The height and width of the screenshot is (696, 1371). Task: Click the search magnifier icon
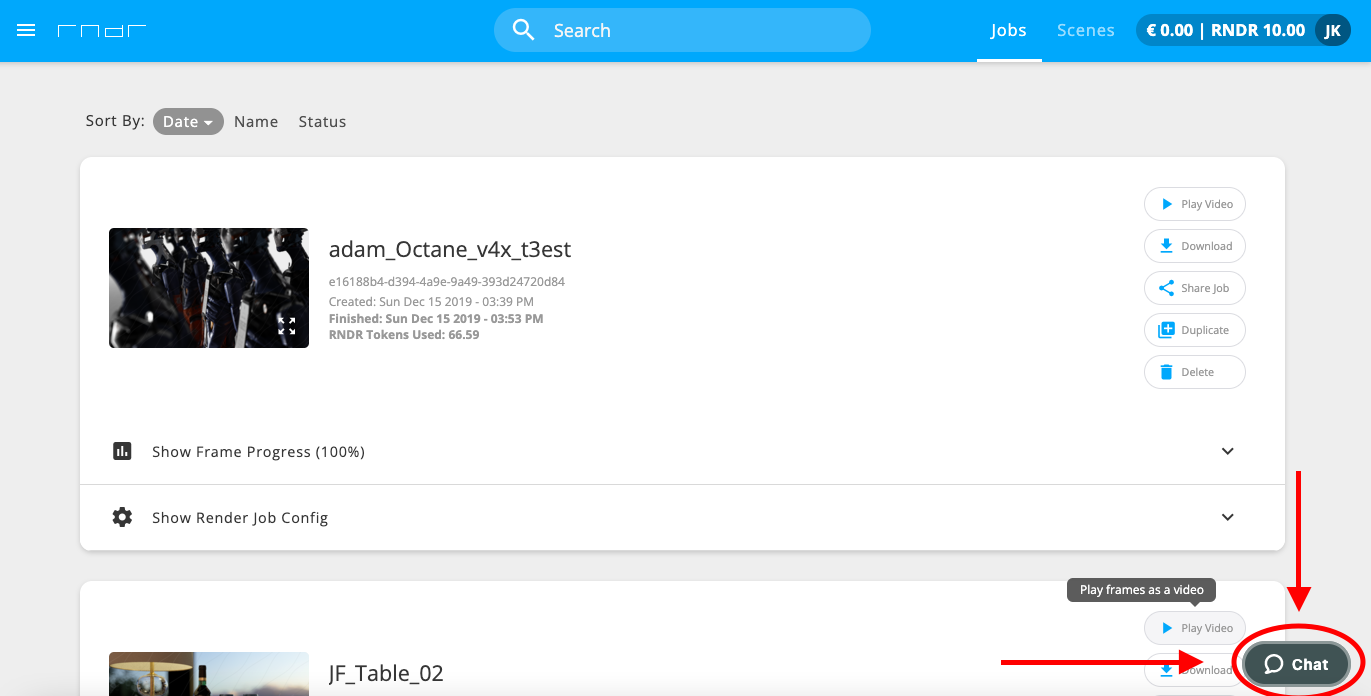point(524,30)
